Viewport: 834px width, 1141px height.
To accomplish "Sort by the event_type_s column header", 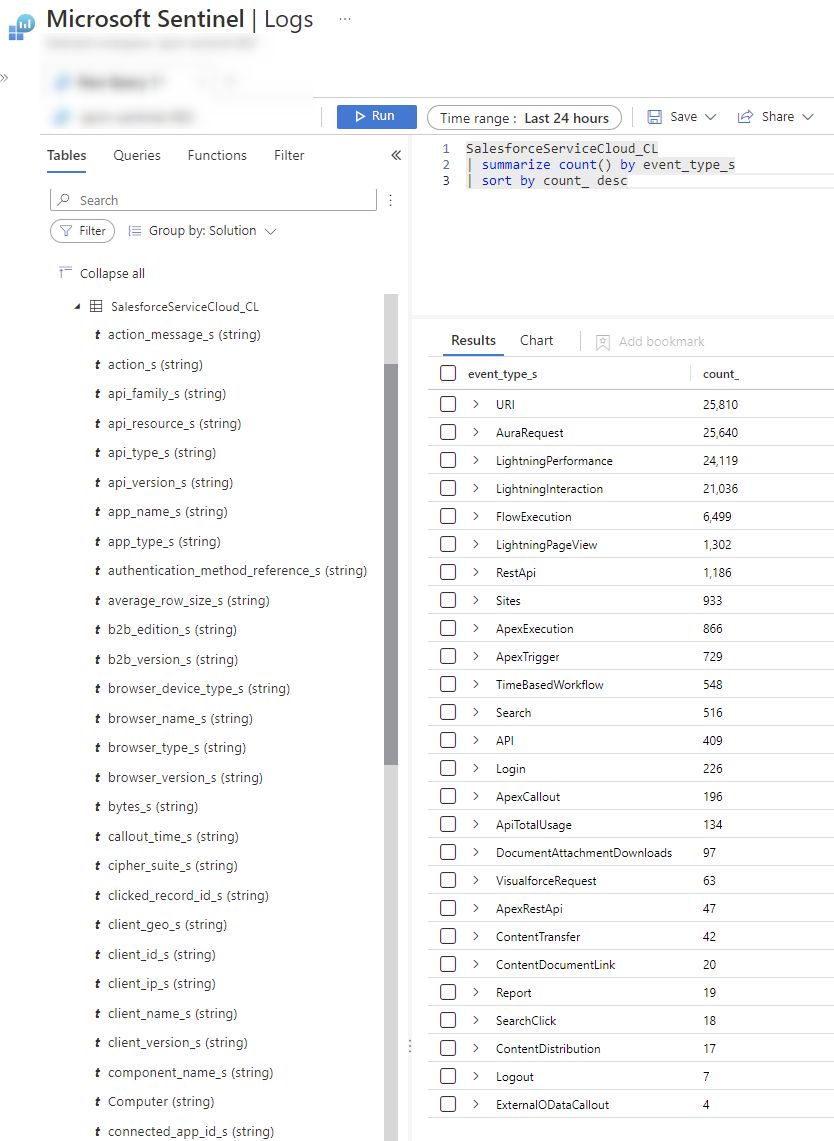I will click(x=502, y=374).
